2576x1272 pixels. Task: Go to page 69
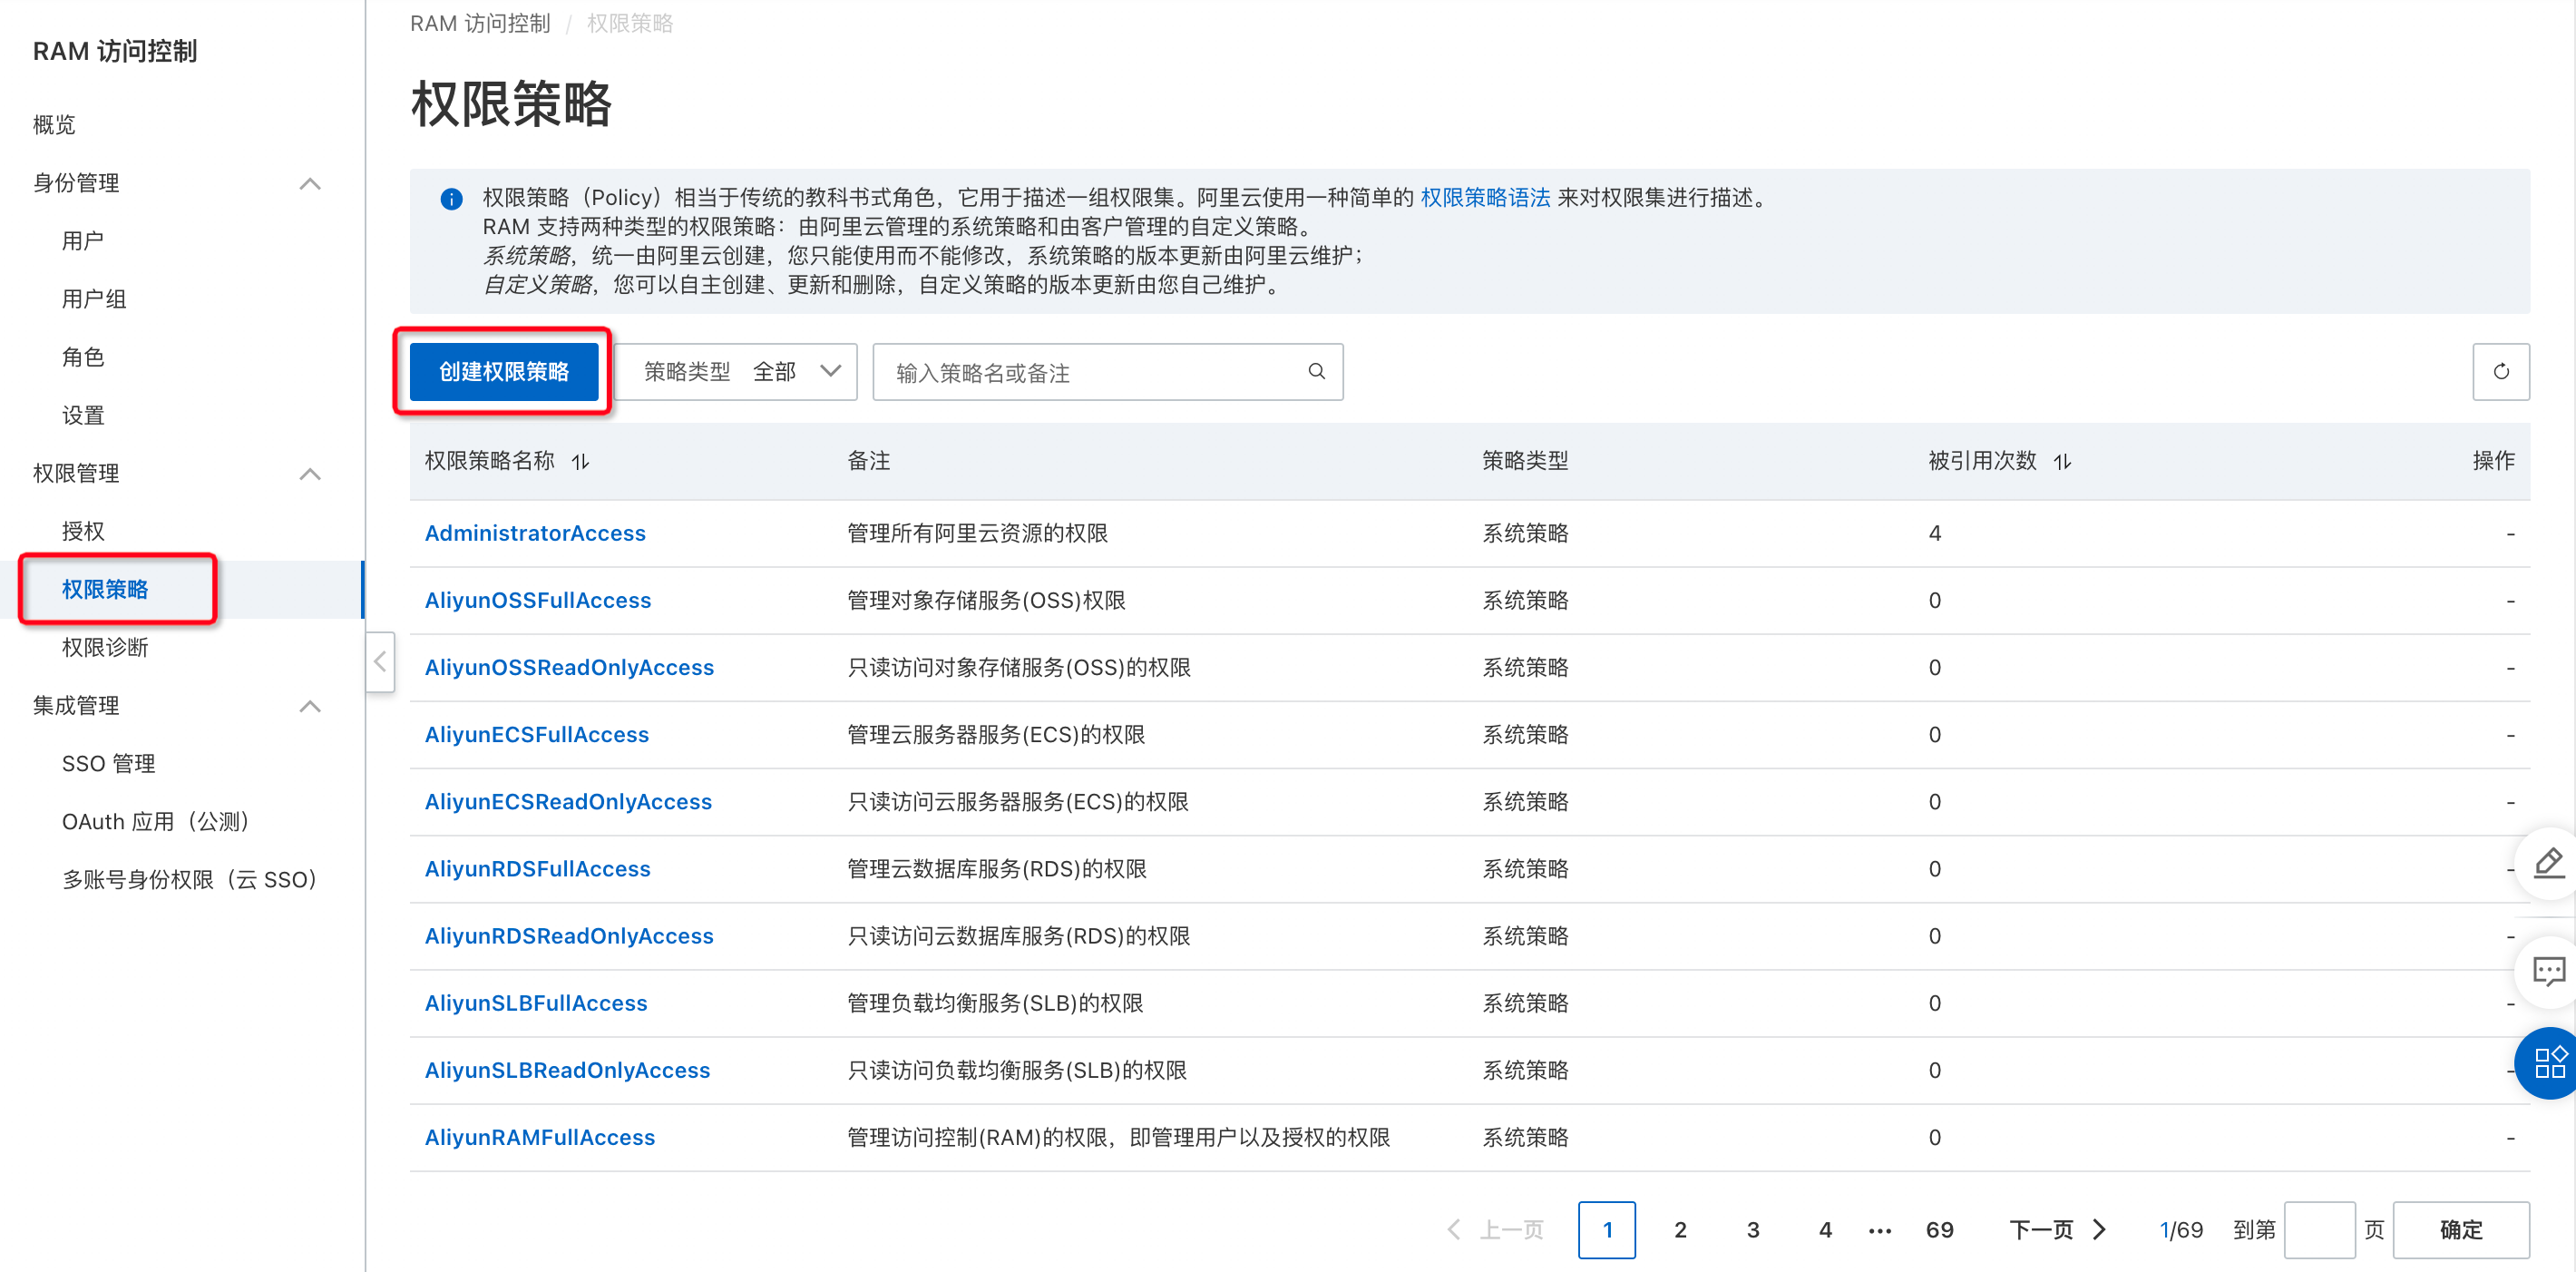(1940, 1229)
